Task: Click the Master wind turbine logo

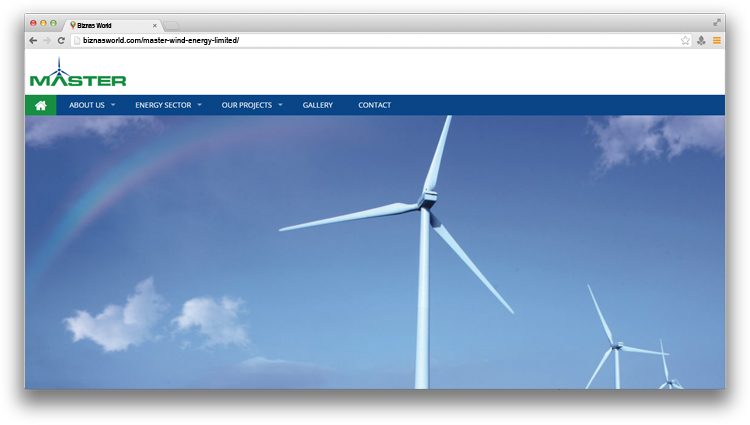Action: (x=77, y=73)
